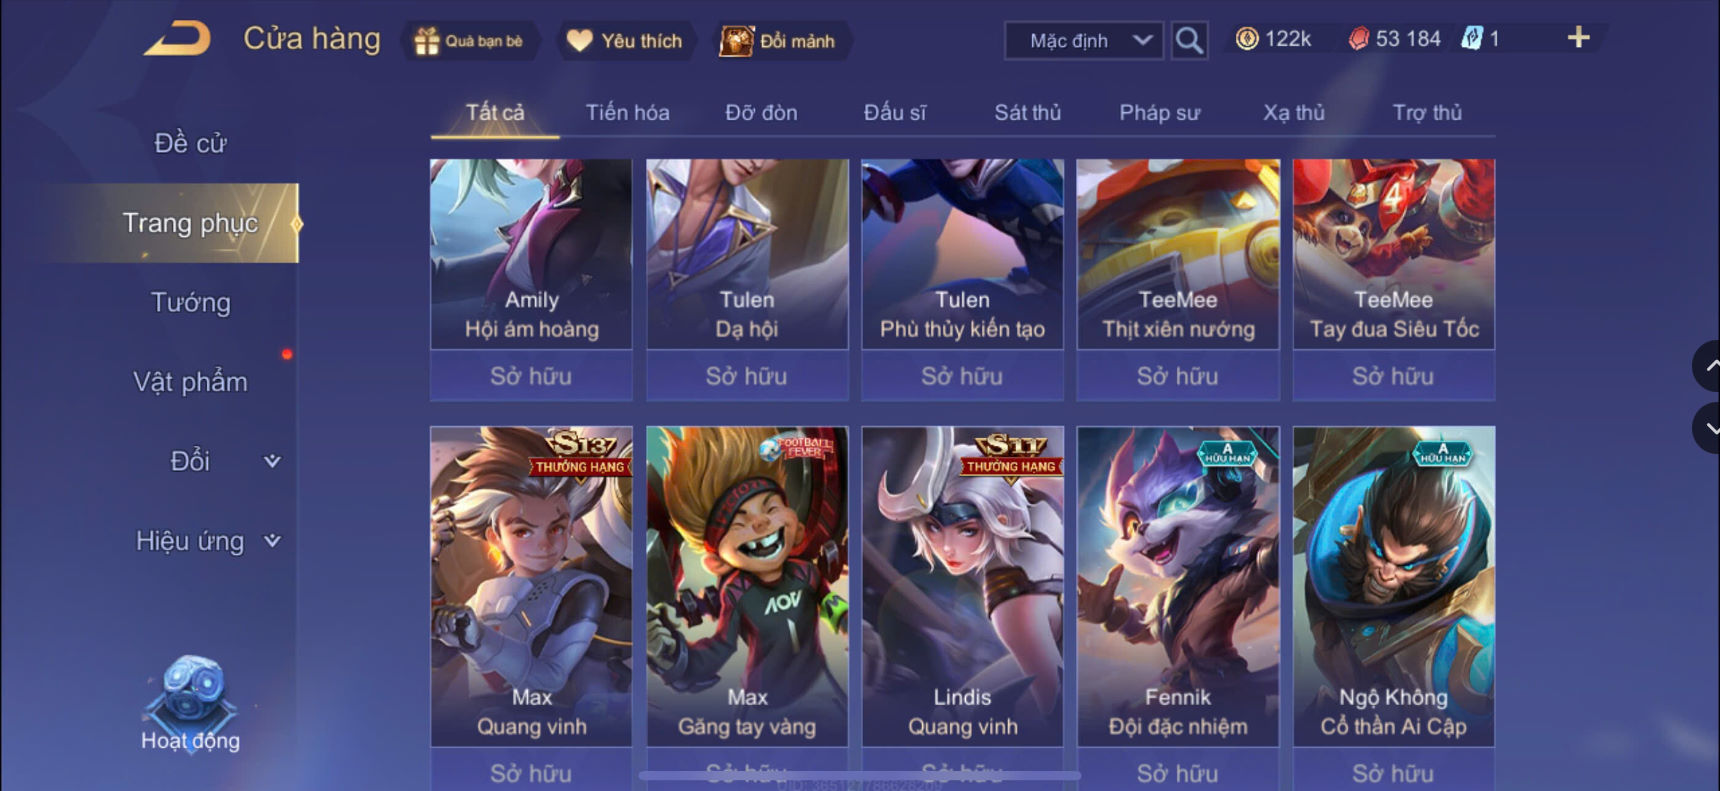The width and height of the screenshot is (1720, 791).
Task: Open Ngộ Không Cổ thần Ai Cập card
Action: tap(1394, 587)
